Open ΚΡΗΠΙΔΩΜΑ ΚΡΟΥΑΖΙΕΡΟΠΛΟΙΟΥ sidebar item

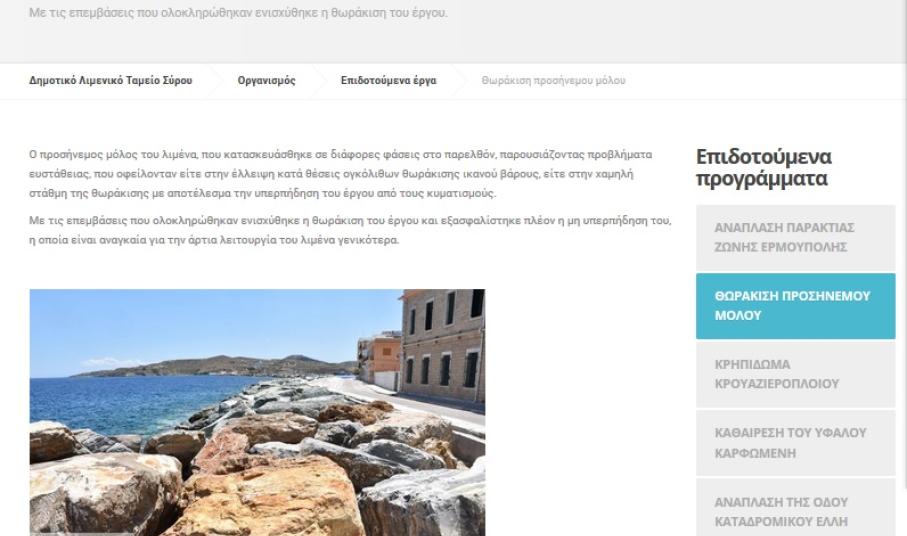point(795,374)
